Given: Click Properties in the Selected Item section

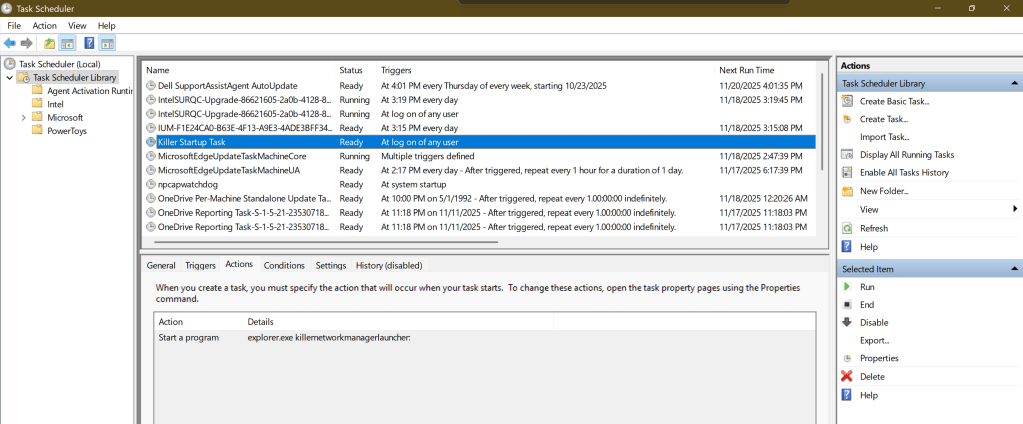Looking at the screenshot, I should pos(879,359).
